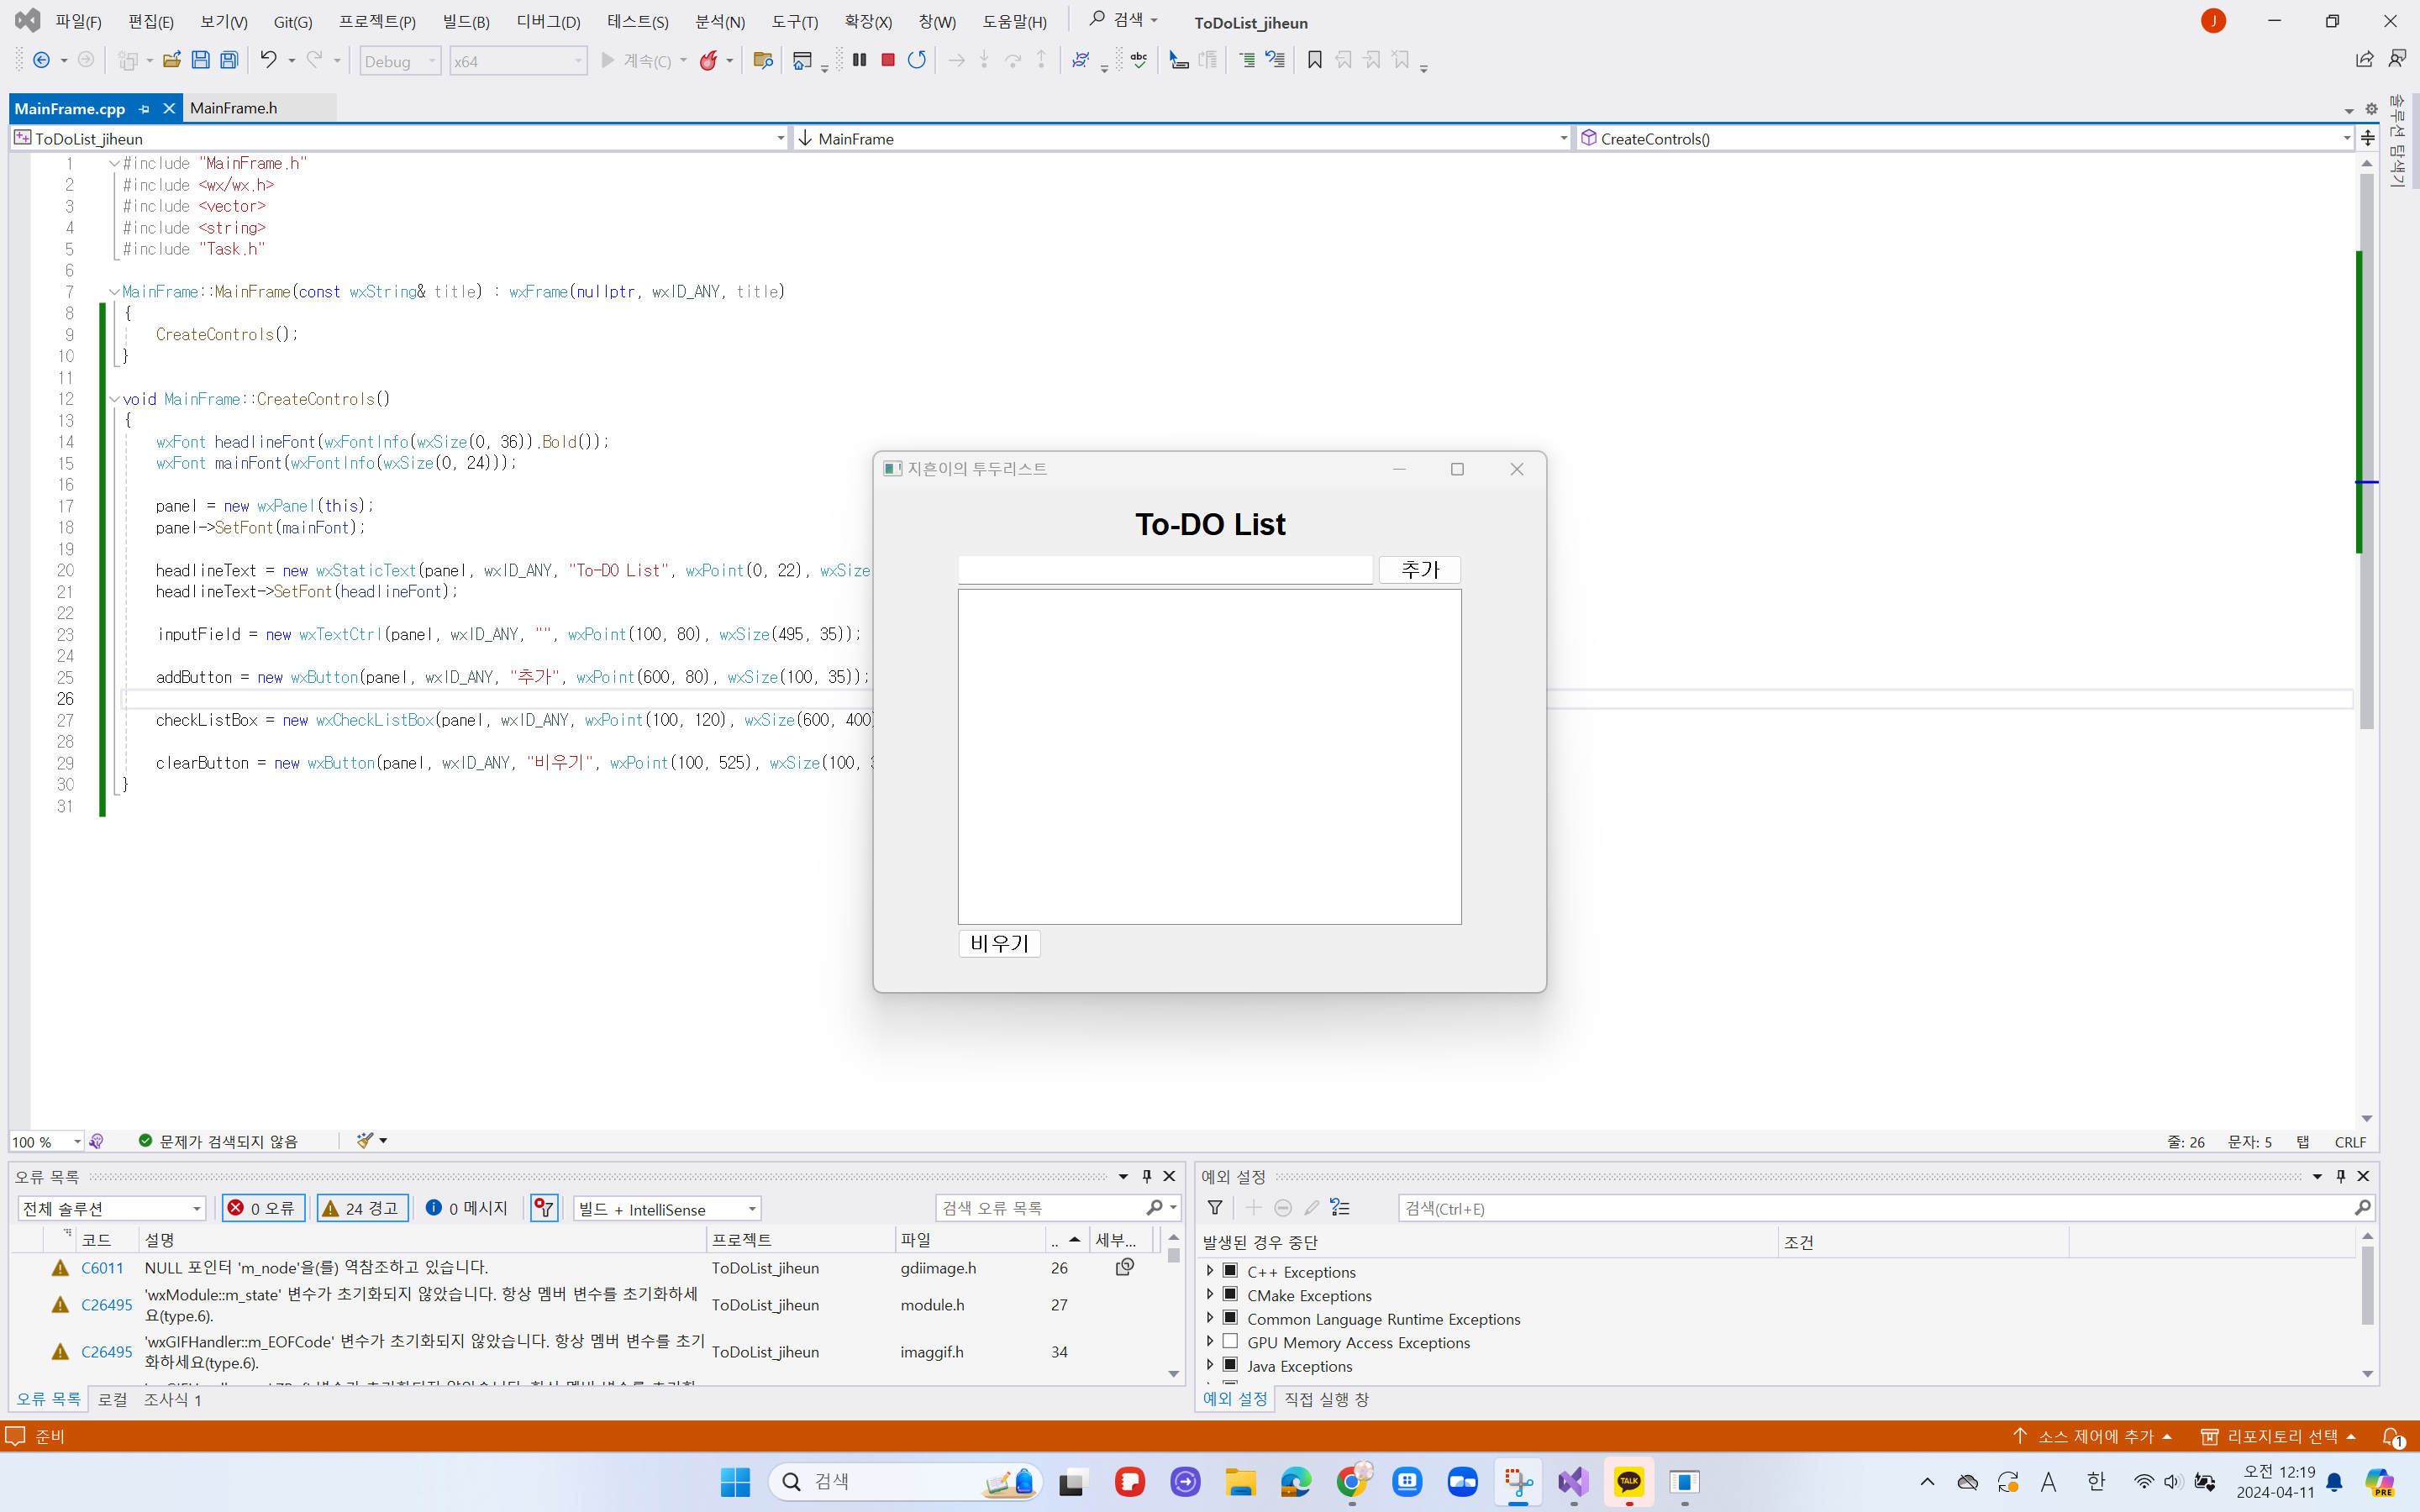Save the file with the single floppy icon
Screen dimensions: 2420x1512
click(x=200, y=60)
